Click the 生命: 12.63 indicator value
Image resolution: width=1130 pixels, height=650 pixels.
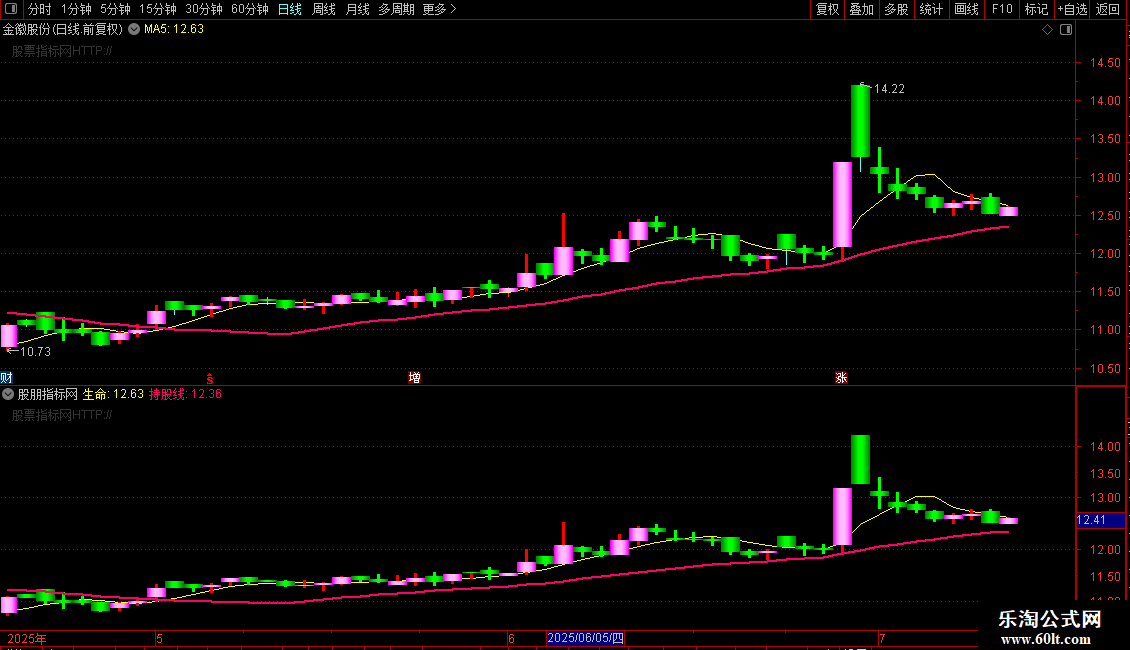[113, 394]
